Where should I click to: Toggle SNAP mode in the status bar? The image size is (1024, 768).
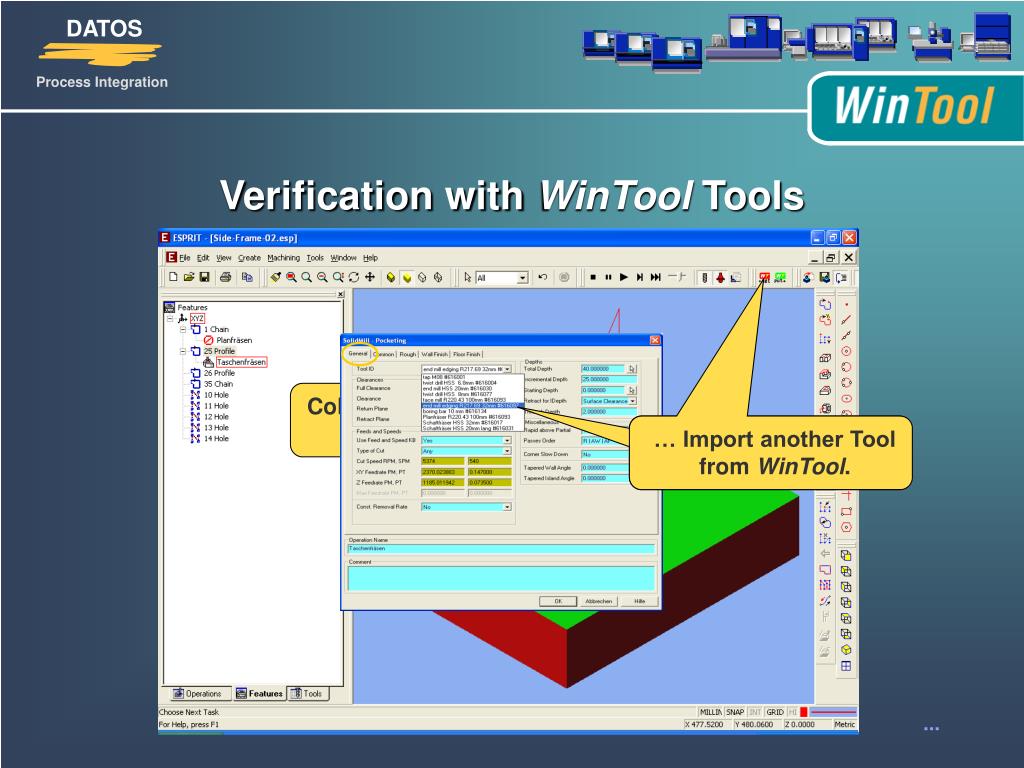[735, 712]
